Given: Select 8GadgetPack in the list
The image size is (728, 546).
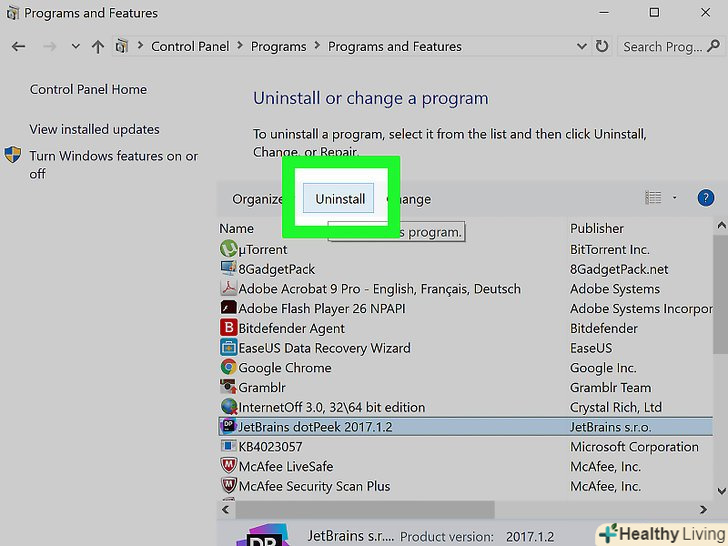Looking at the screenshot, I should tap(276, 269).
